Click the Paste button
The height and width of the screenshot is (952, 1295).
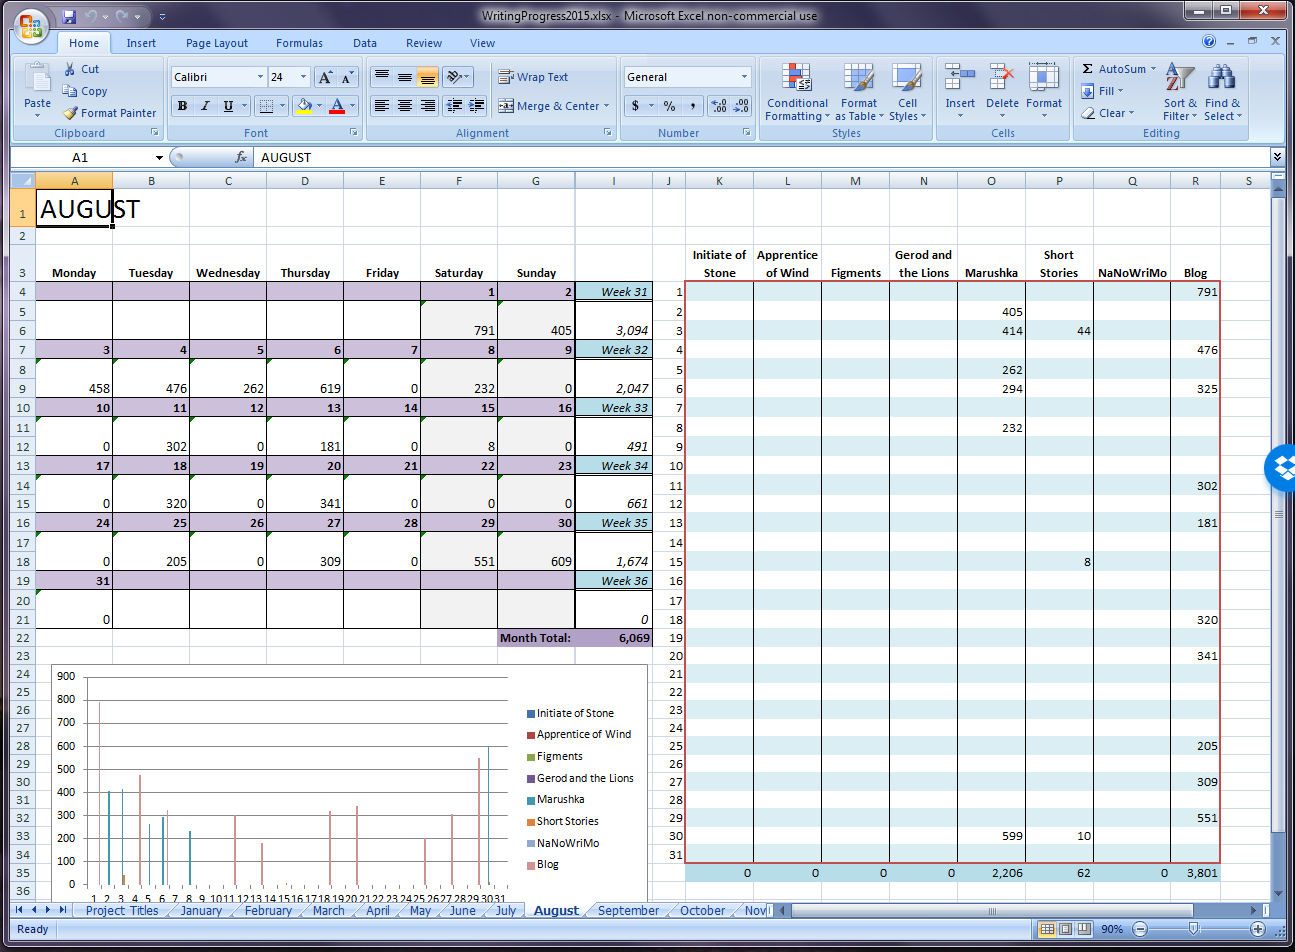[37, 88]
